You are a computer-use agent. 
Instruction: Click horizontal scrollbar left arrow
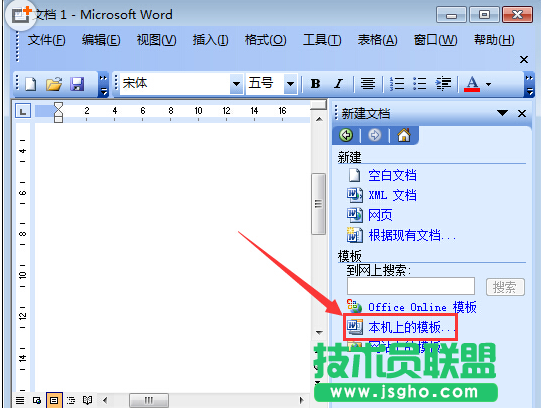pyautogui.click(x=105, y=400)
